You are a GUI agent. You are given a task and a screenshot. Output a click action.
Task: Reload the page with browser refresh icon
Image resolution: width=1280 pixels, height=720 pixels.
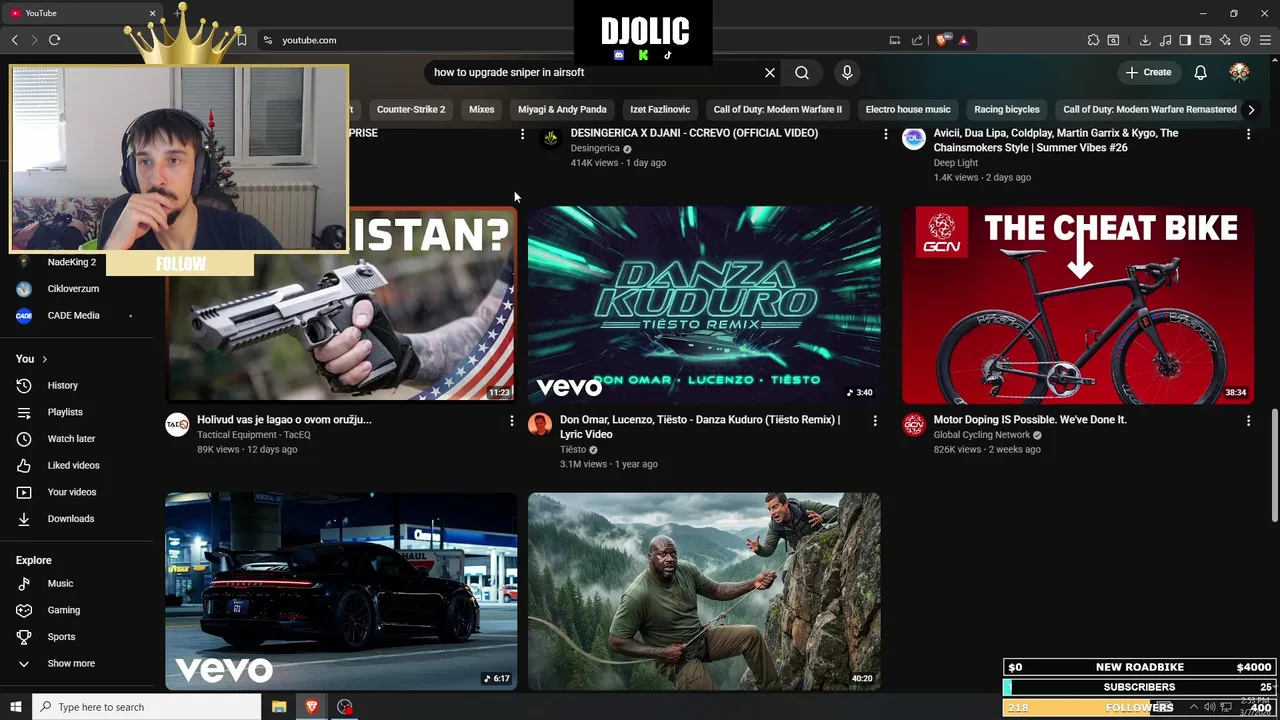(x=54, y=40)
